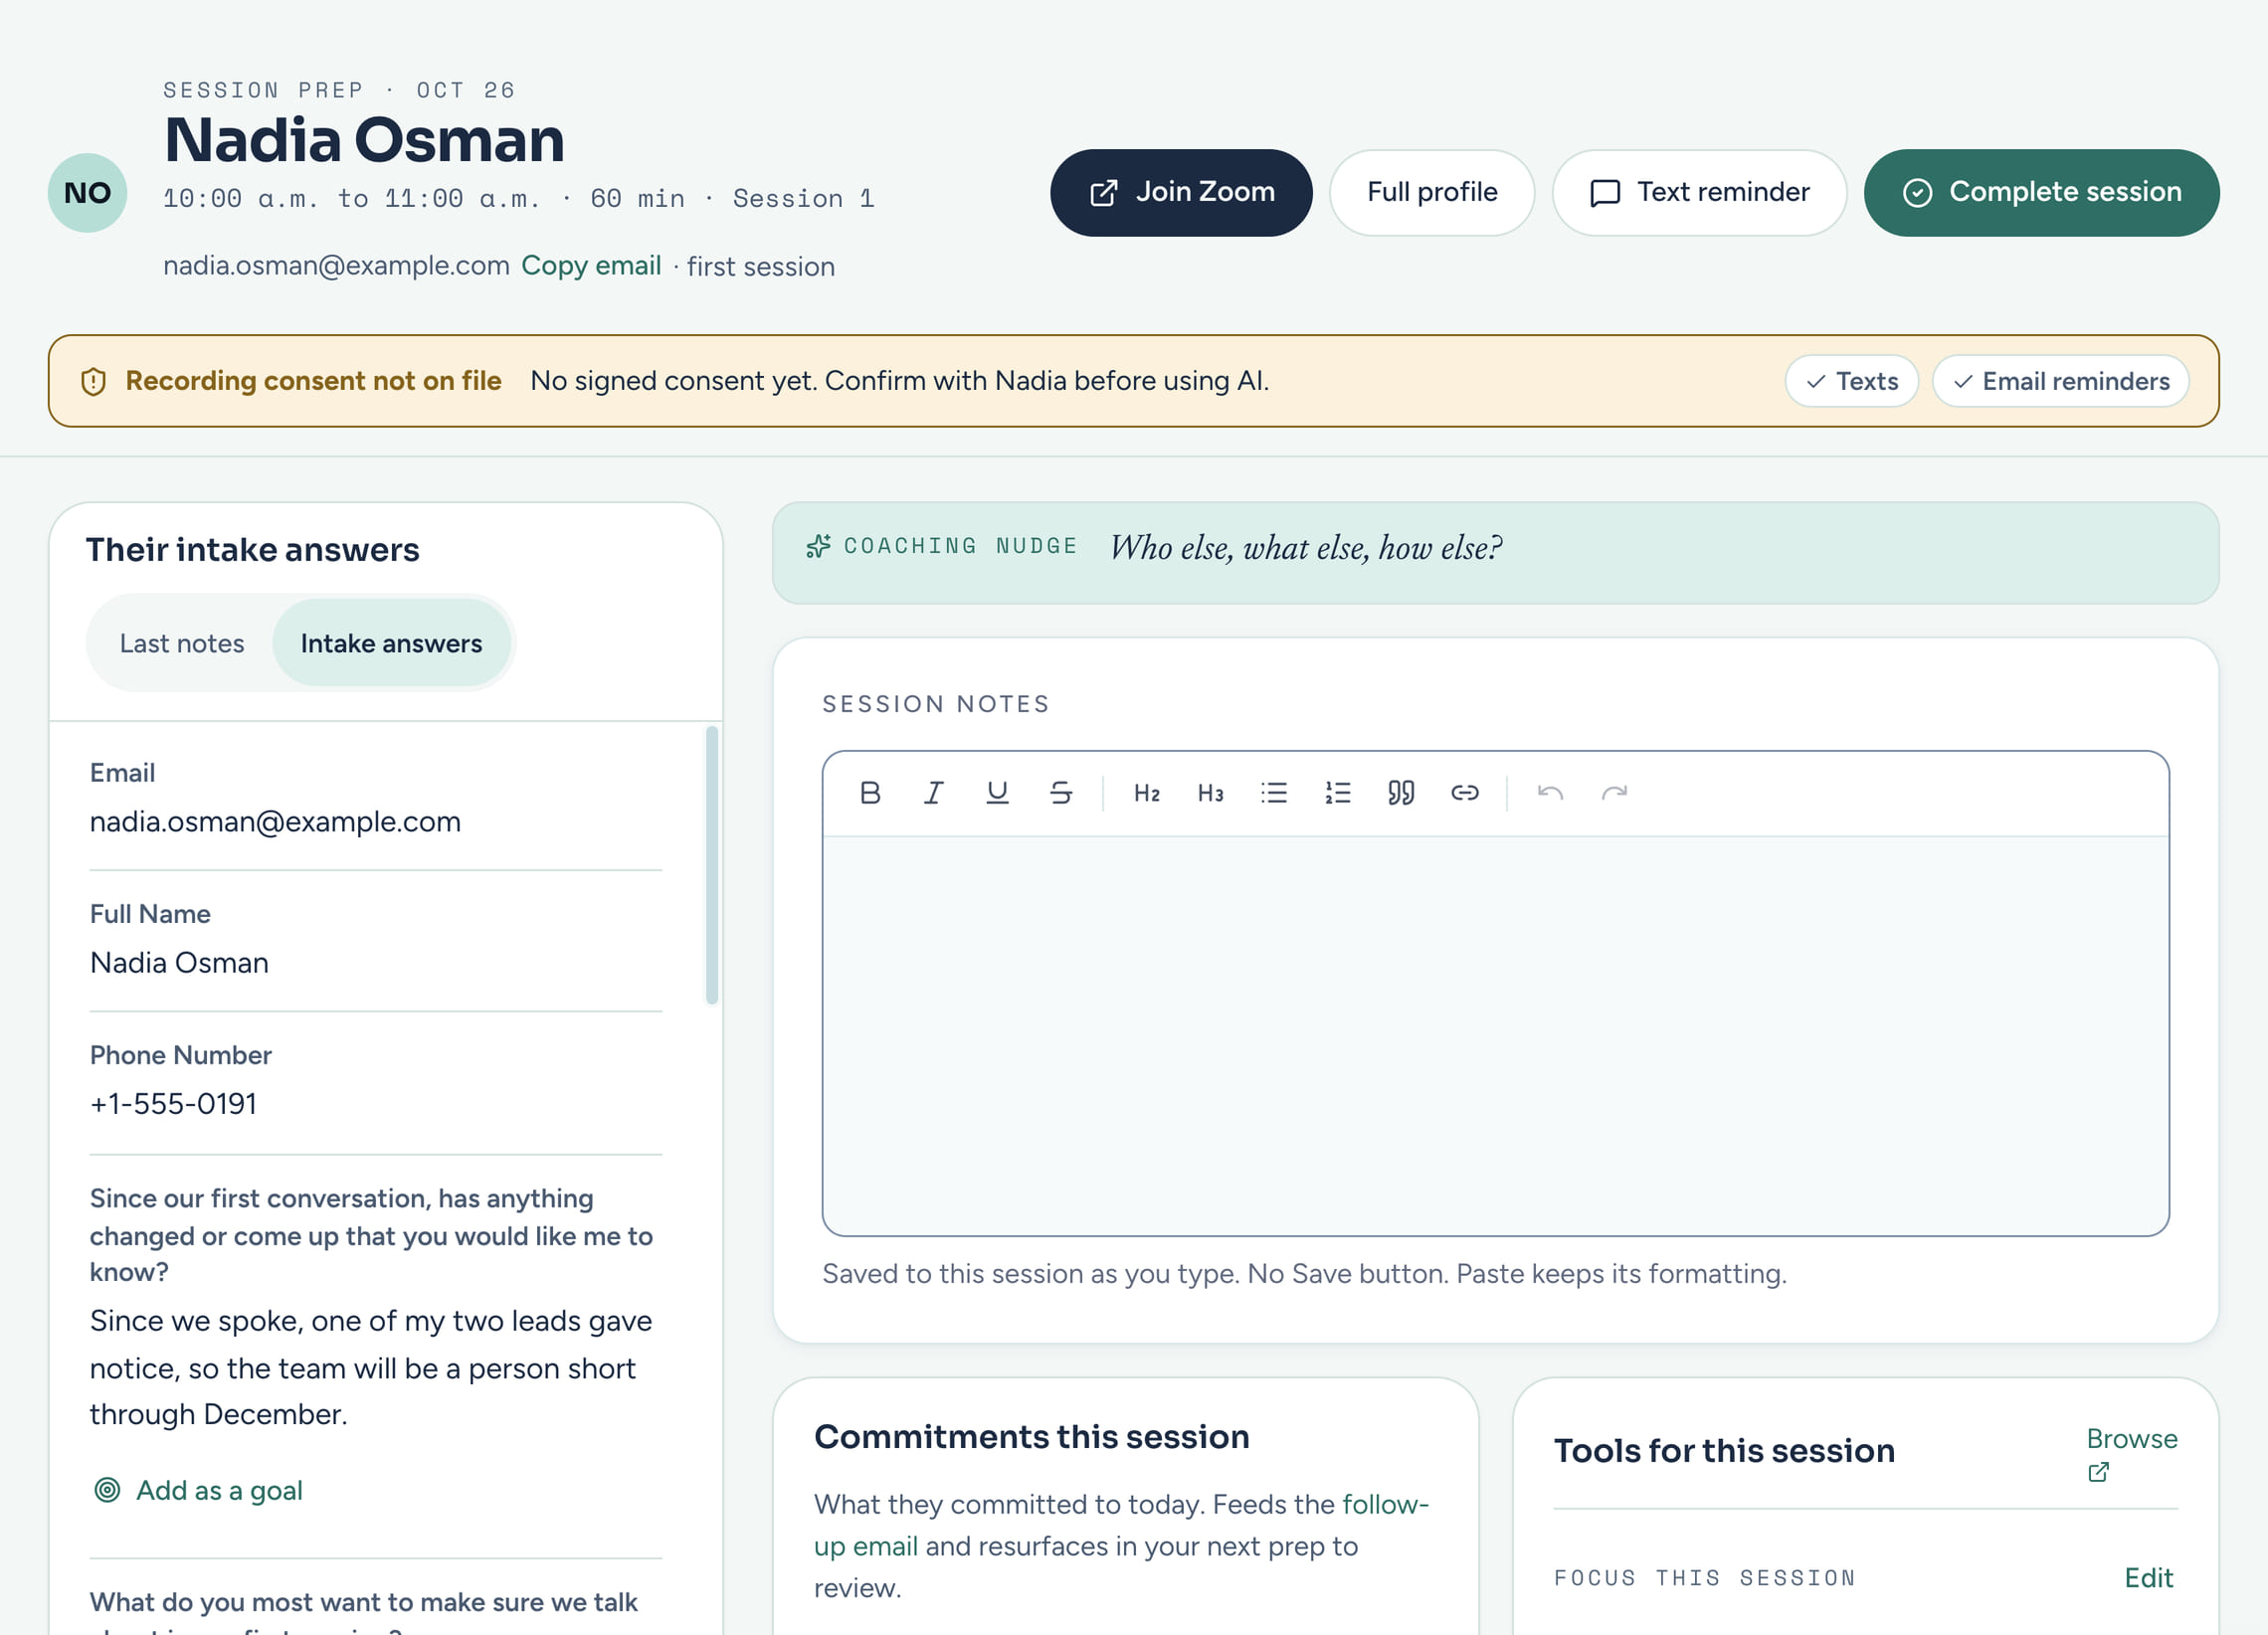Browse tools for this session
The width and height of the screenshot is (2268, 1635).
click(x=2131, y=1452)
